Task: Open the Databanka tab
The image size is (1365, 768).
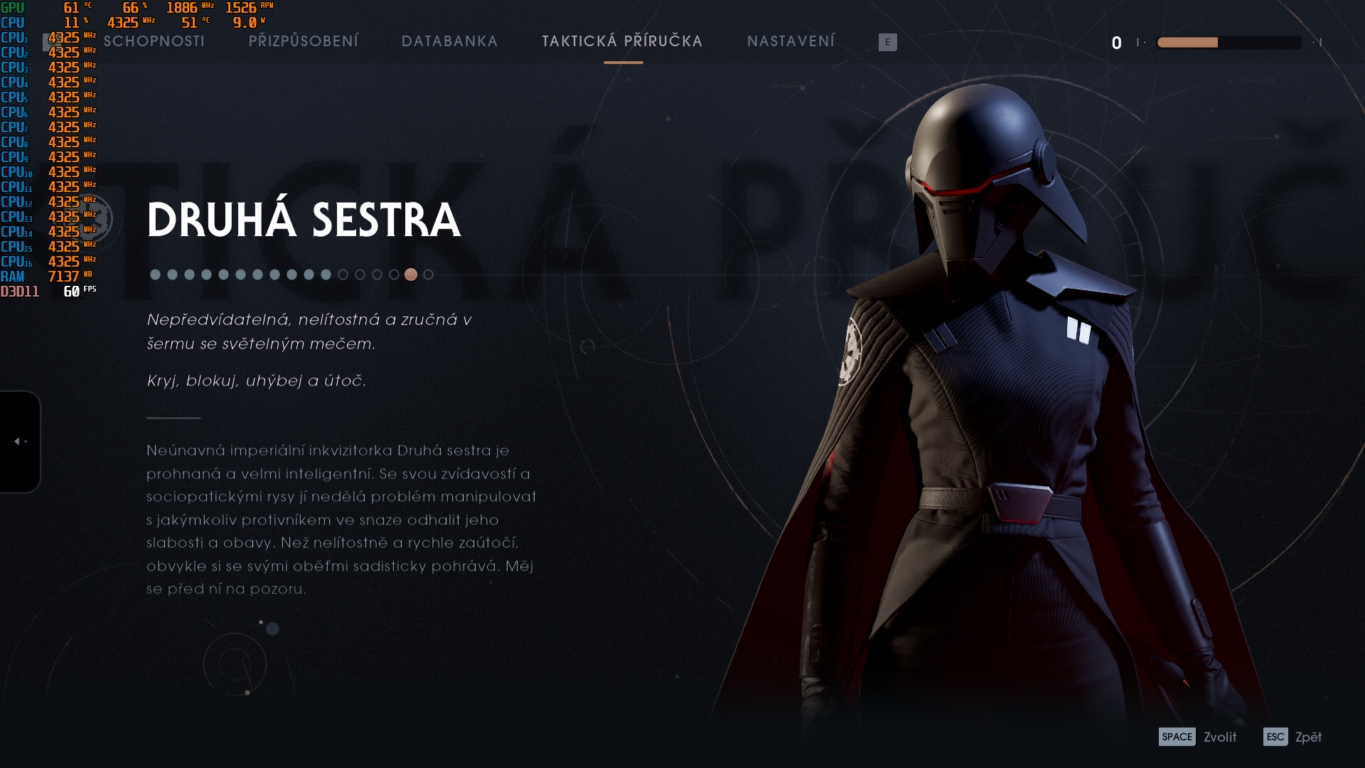Action: (449, 41)
